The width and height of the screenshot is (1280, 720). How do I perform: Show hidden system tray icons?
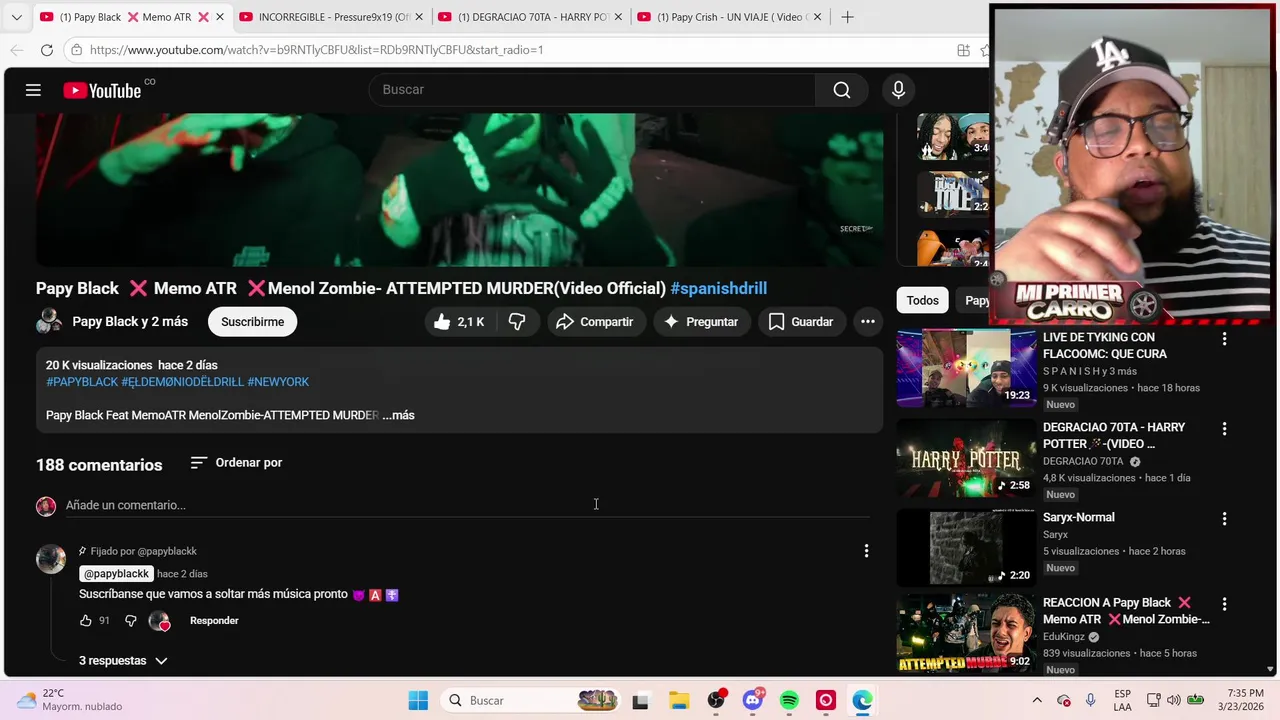pyautogui.click(x=1037, y=701)
